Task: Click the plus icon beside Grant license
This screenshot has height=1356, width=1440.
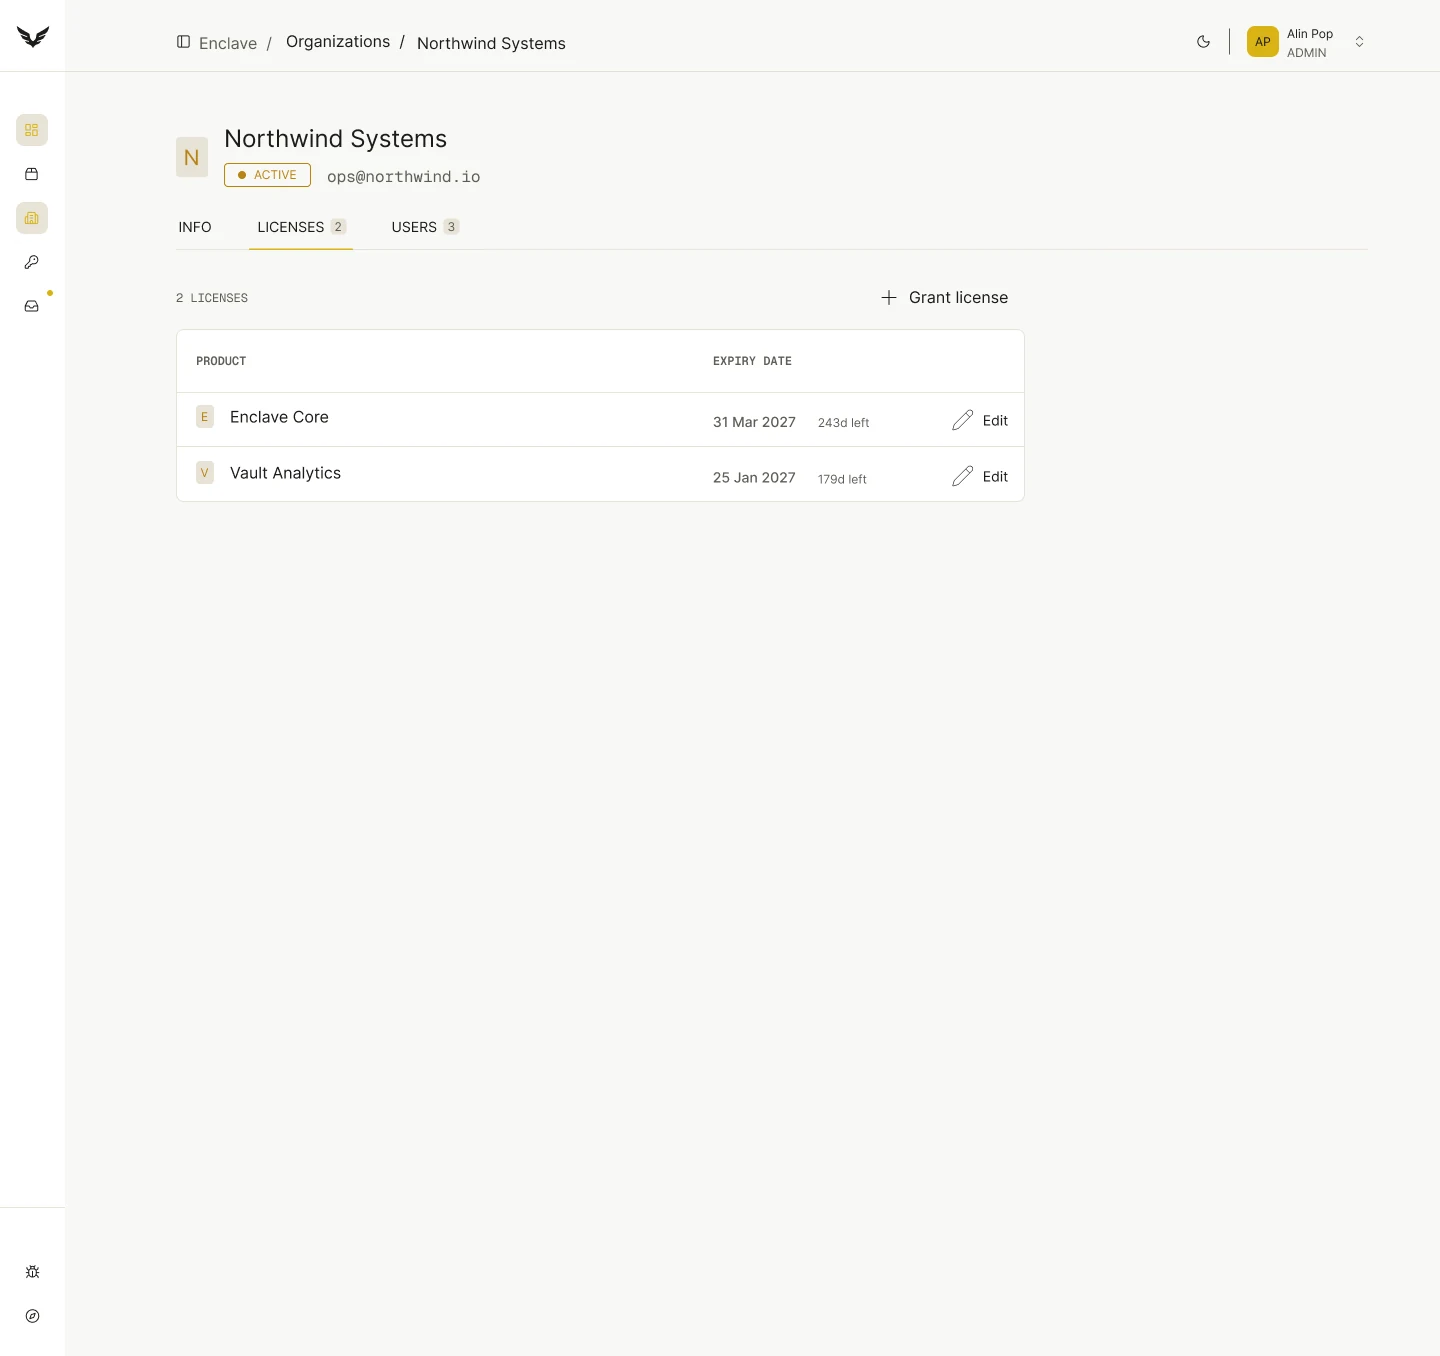Action: coord(889,298)
